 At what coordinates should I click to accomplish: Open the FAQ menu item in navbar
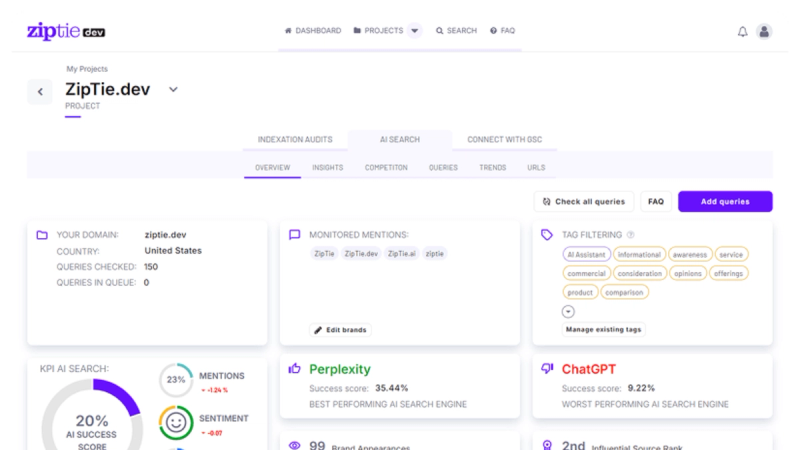pos(503,31)
